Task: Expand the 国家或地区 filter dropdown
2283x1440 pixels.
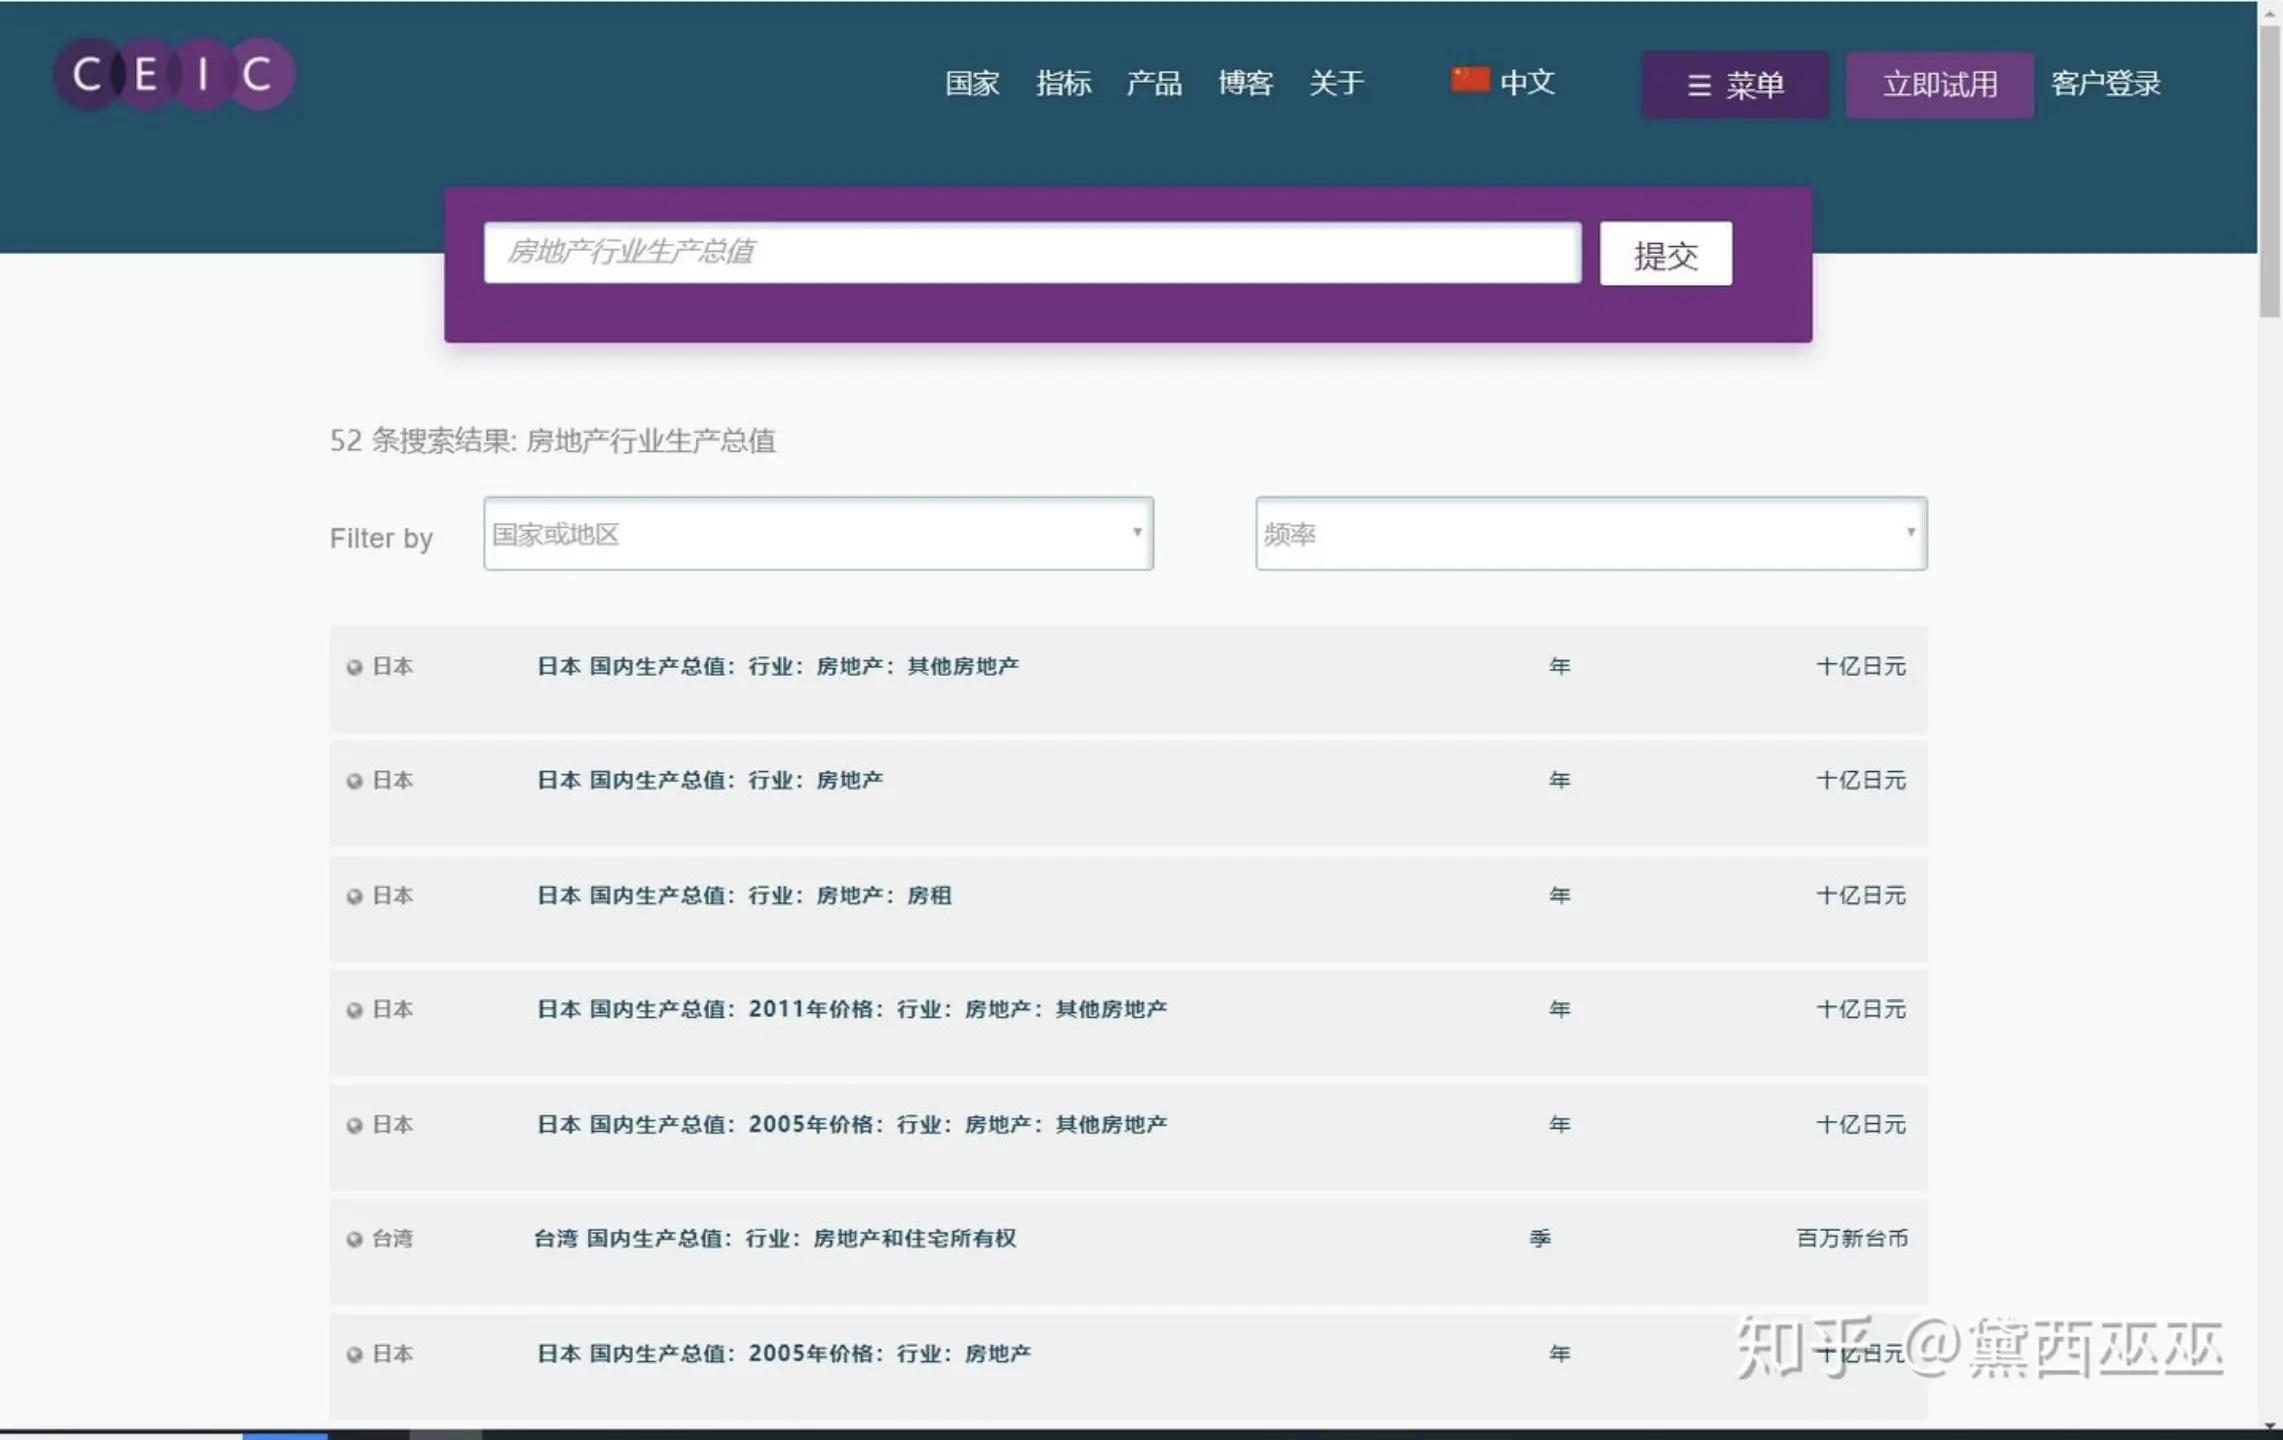Action: pyautogui.click(x=818, y=534)
